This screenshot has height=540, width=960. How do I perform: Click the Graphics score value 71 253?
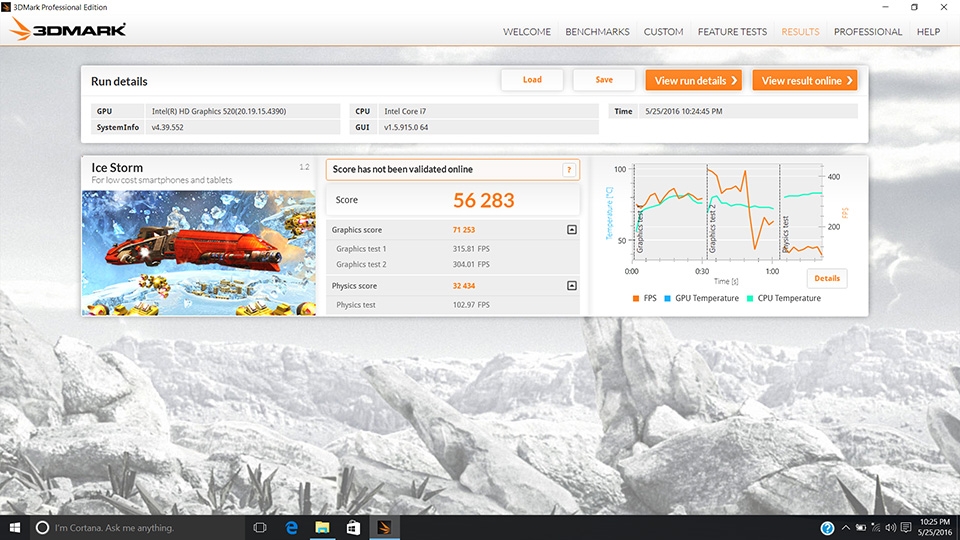[463, 230]
